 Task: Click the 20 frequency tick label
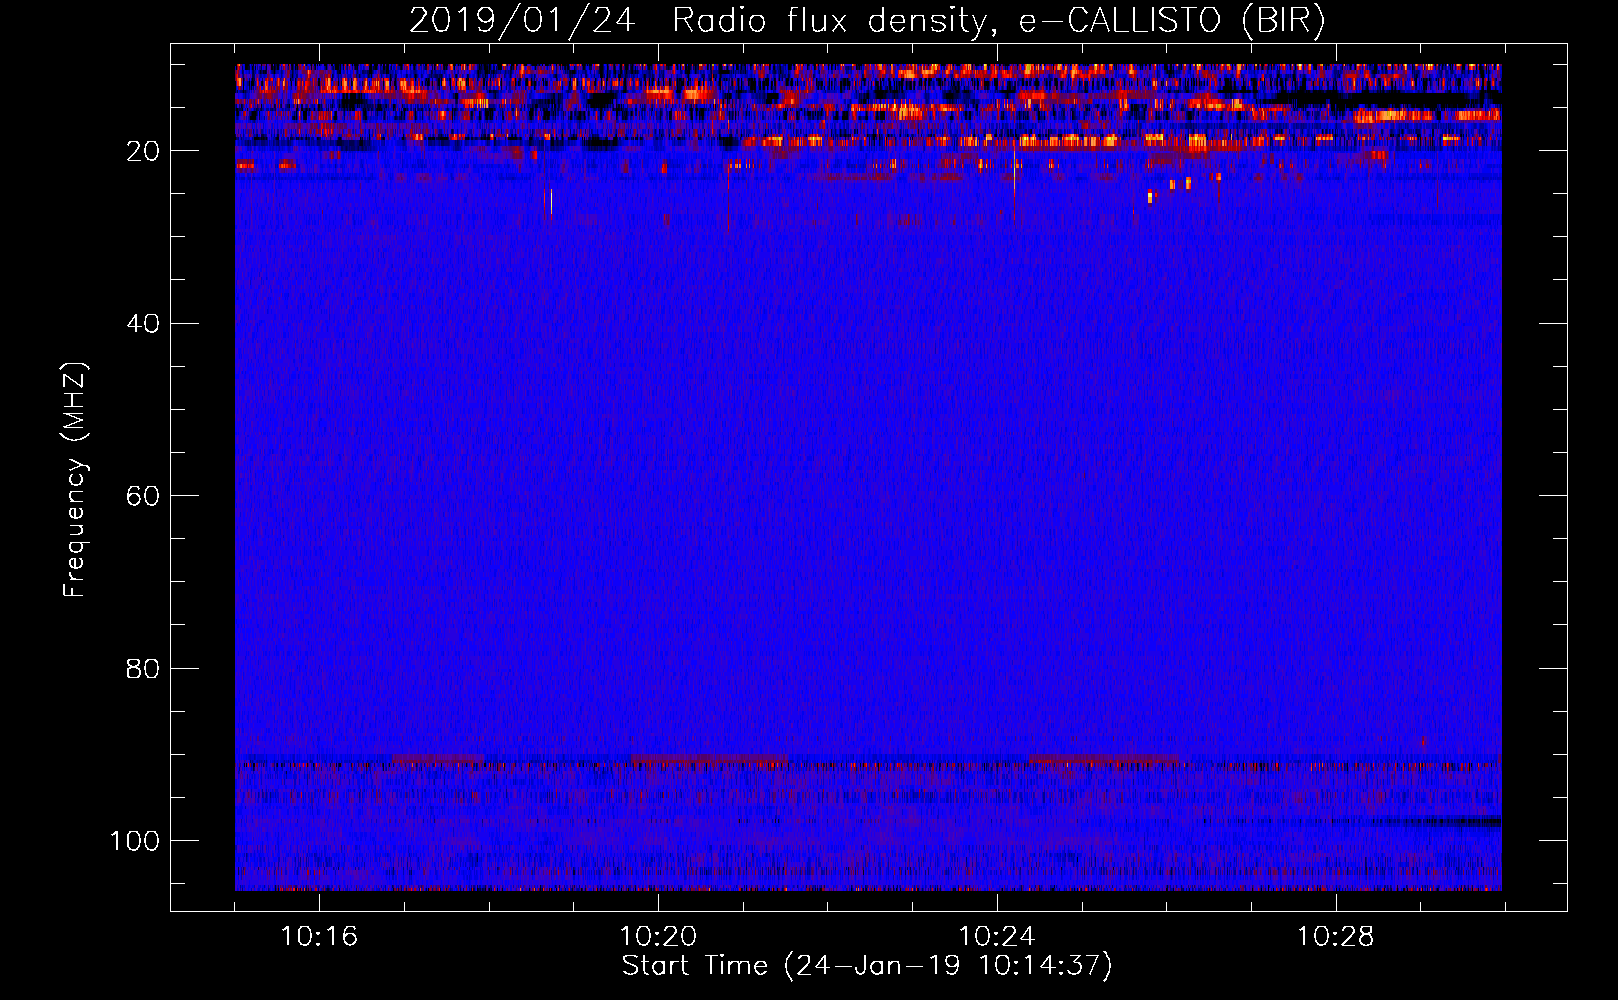pyautogui.click(x=143, y=151)
